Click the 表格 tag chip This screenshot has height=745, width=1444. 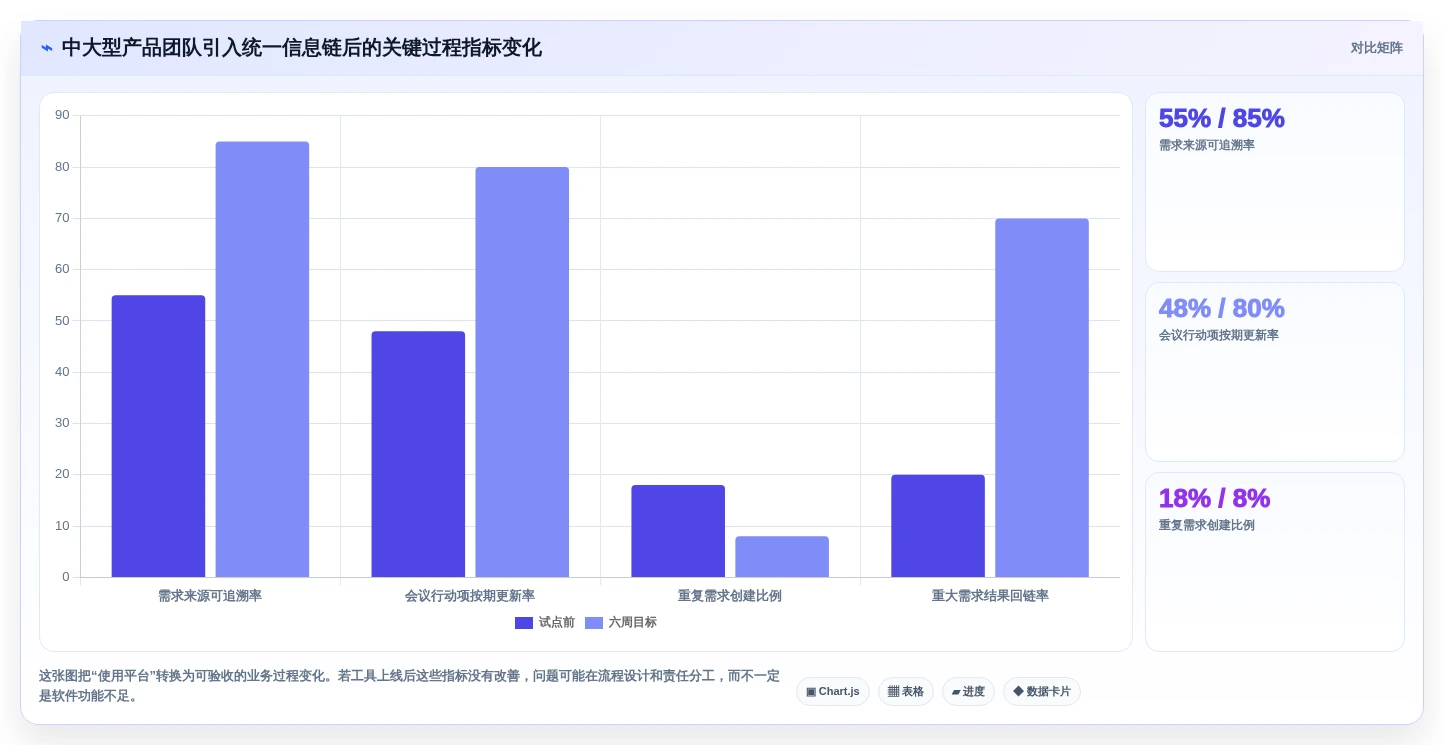(x=906, y=692)
